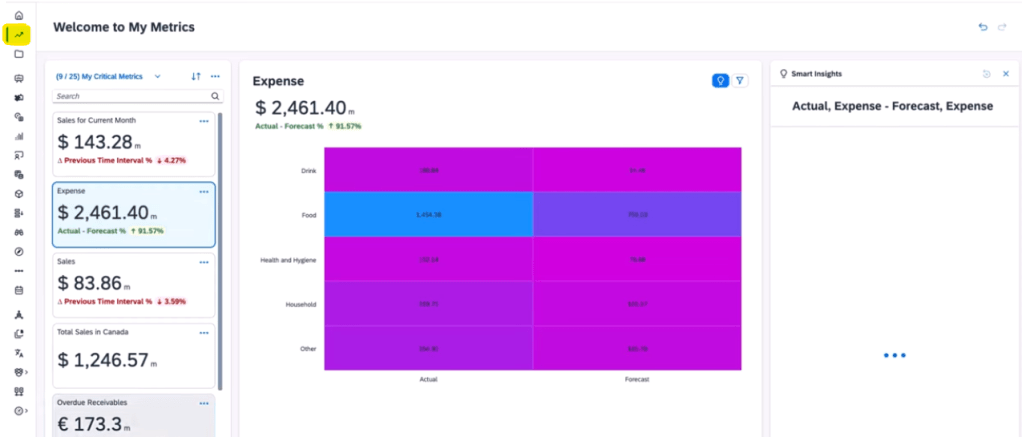Open the filter funnel icon for Expense
This screenshot has width=1022, height=437.
740,81
